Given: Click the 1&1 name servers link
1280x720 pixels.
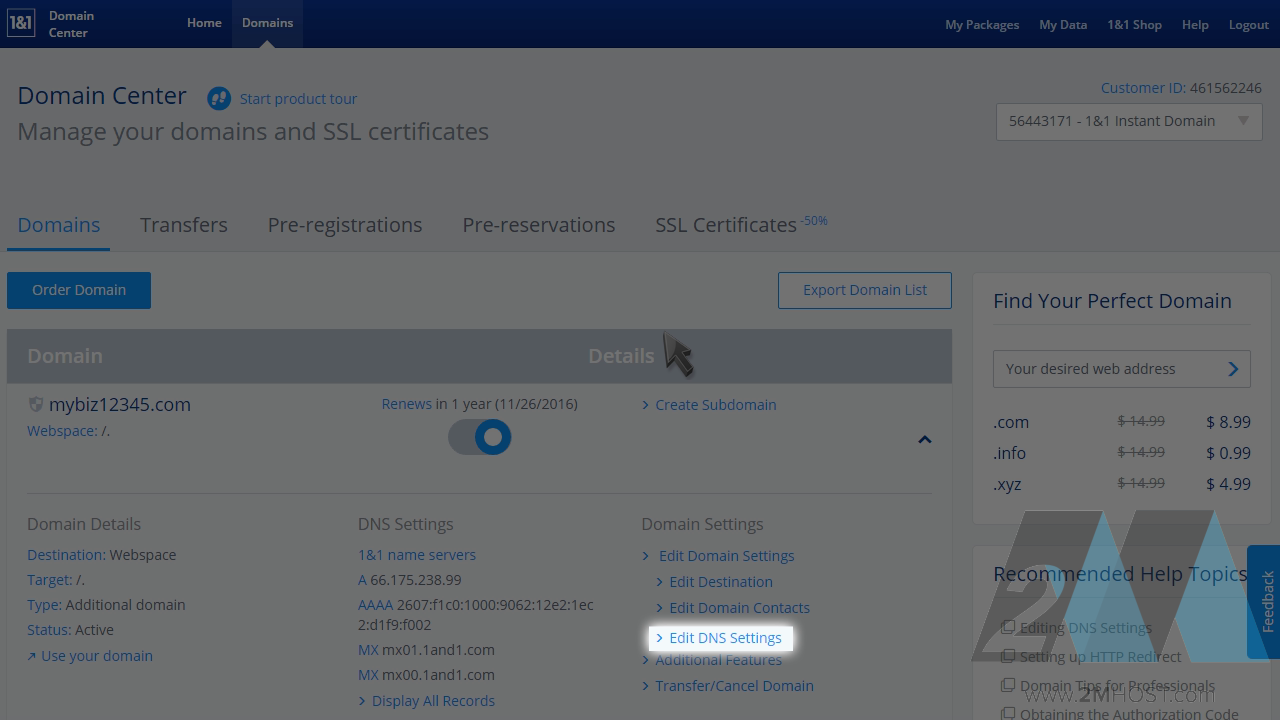Looking at the screenshot, I should click(x=417, y=555).
